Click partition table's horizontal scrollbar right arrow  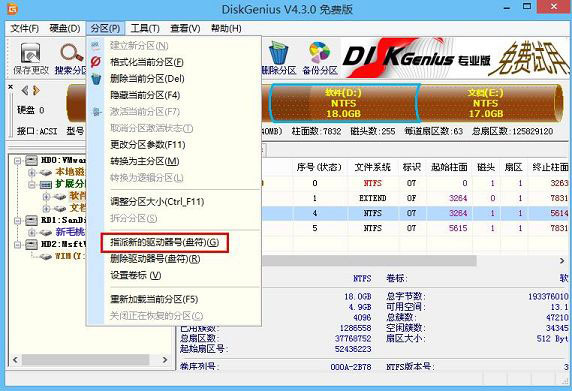point(562,261)
